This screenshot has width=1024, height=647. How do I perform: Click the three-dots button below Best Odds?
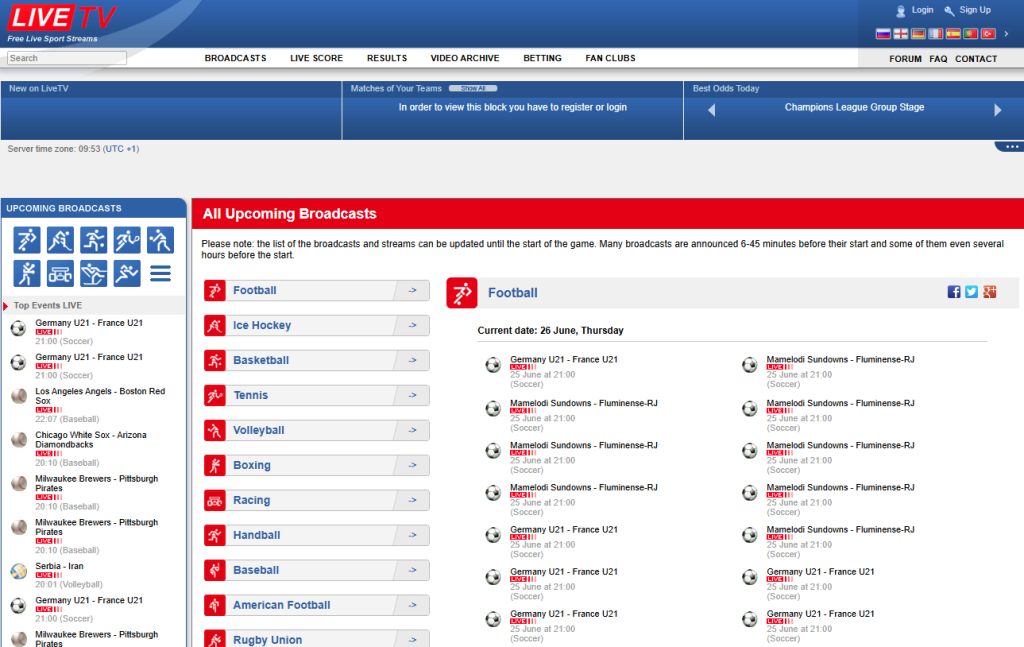[x=1011, y=147]
